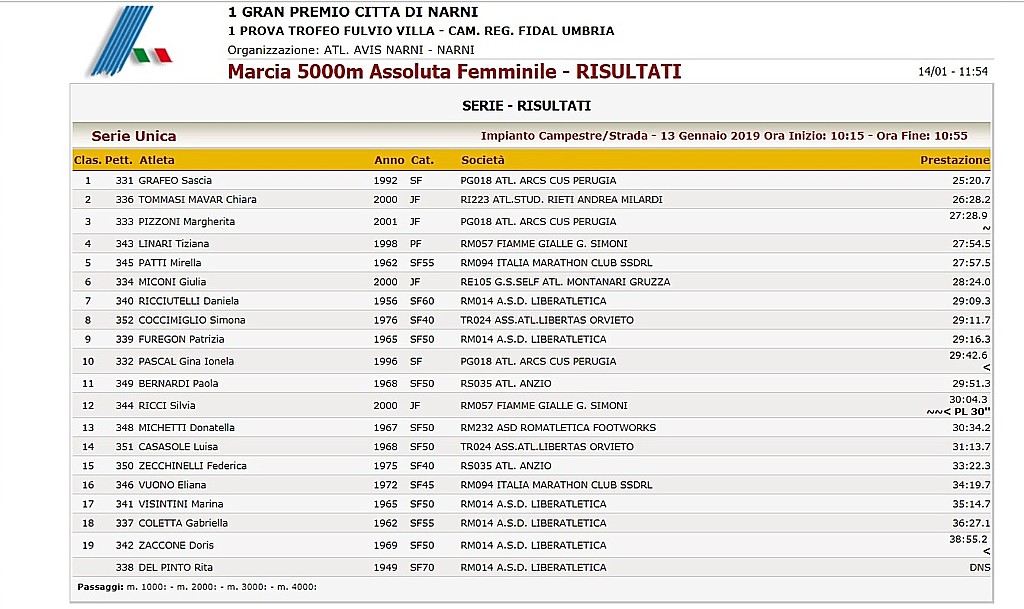Click the winning time 25:20.7
Image resolution: width=1024 pixels, height=609 pixels.
click(x=971, y=180)
